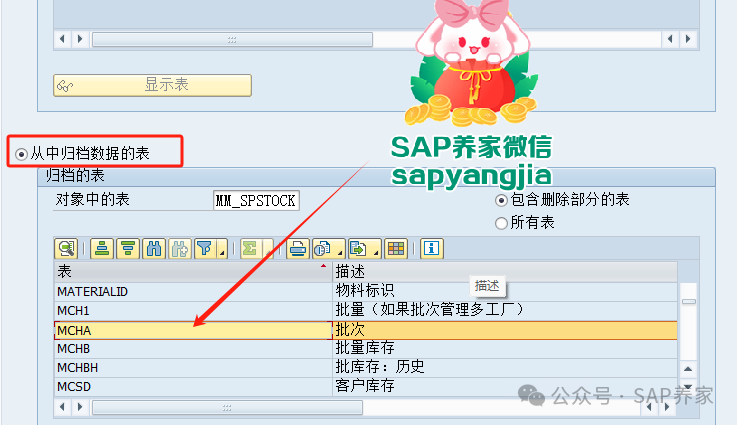Open the Details magnifier icon in ALV toolbar
Image resolution: width=737 pixels, height=425 pixels.
(66, 249)
